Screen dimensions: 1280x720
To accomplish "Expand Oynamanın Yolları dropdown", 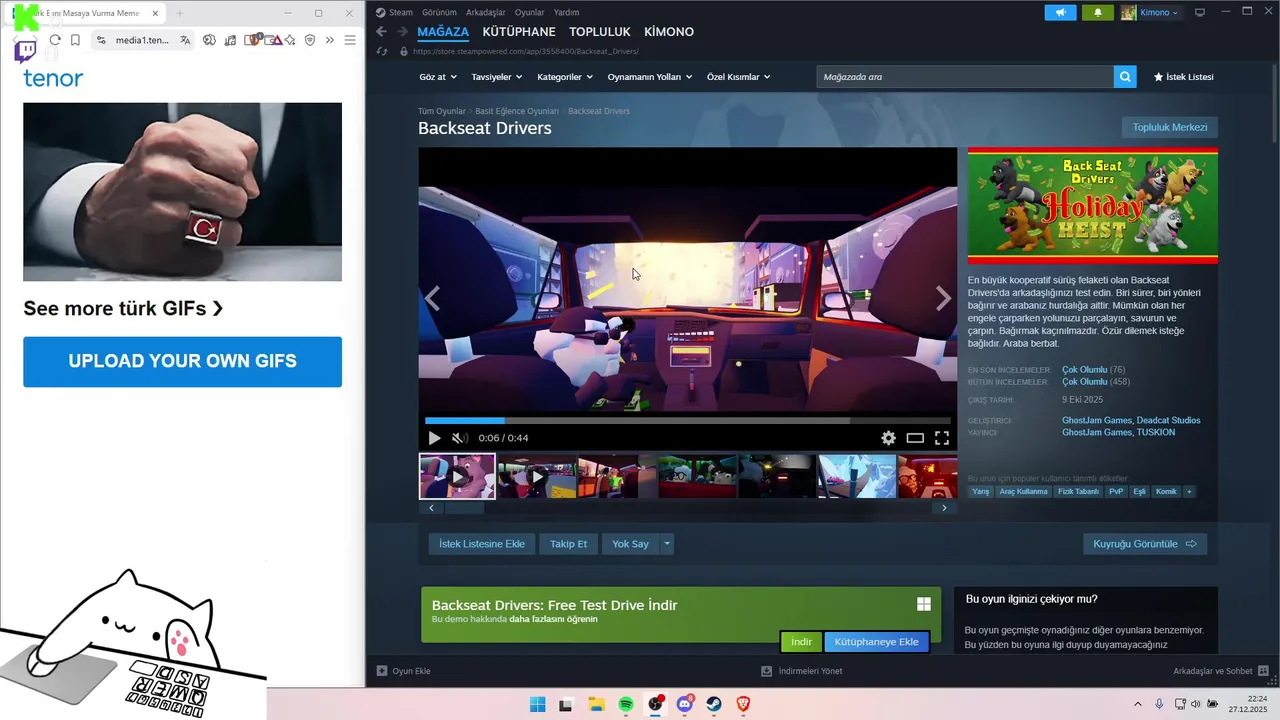I will pos(650,77).
